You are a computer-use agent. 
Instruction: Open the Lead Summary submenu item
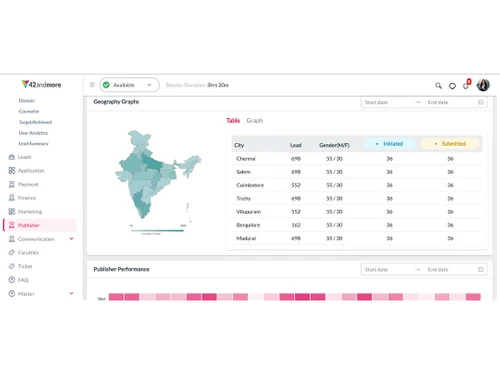pos(34,144)
